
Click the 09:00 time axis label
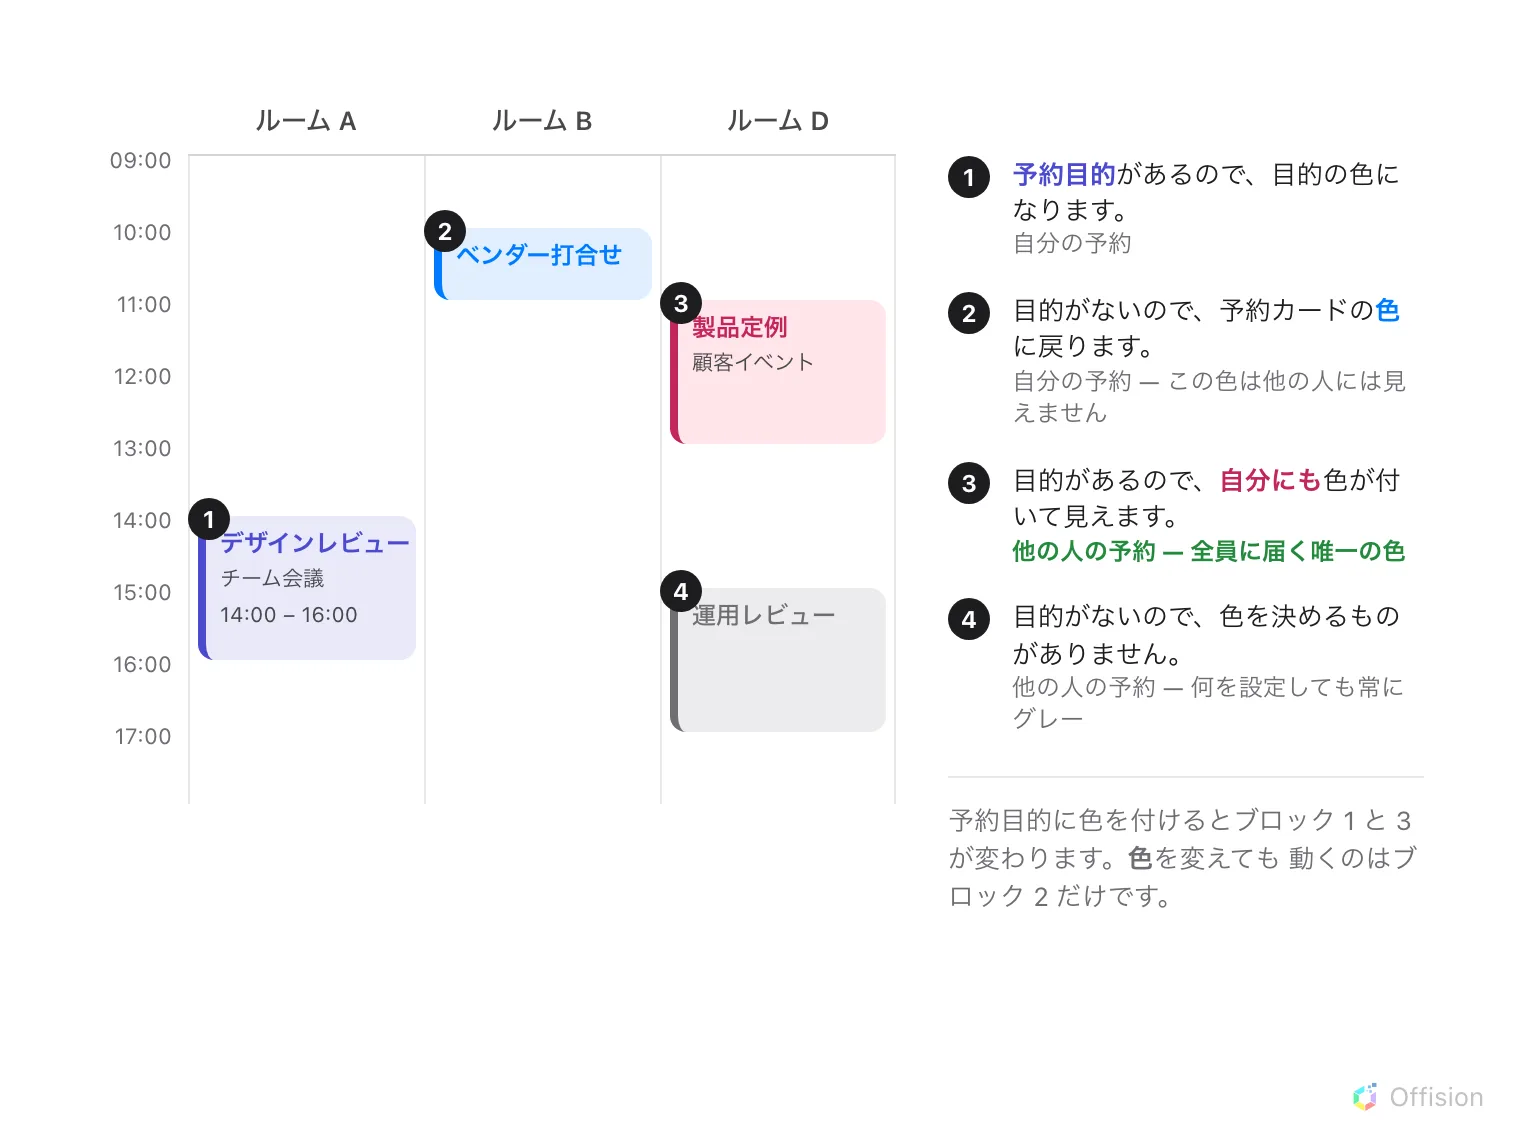(x=141, y=160)
